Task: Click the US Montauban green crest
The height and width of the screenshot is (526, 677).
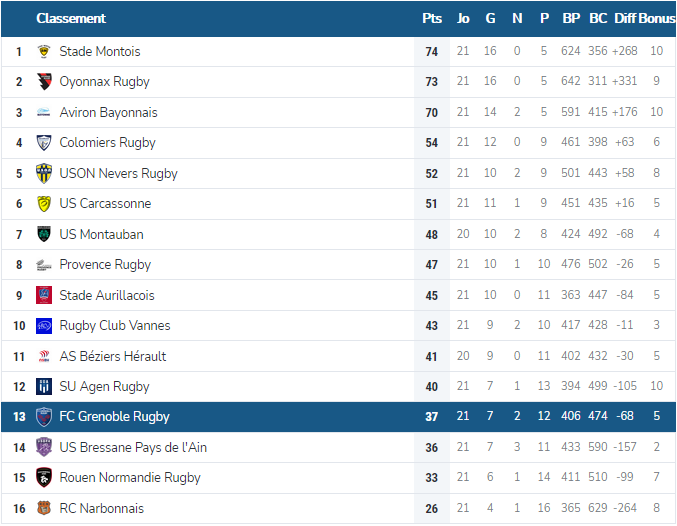Action: tap(44, 235)
